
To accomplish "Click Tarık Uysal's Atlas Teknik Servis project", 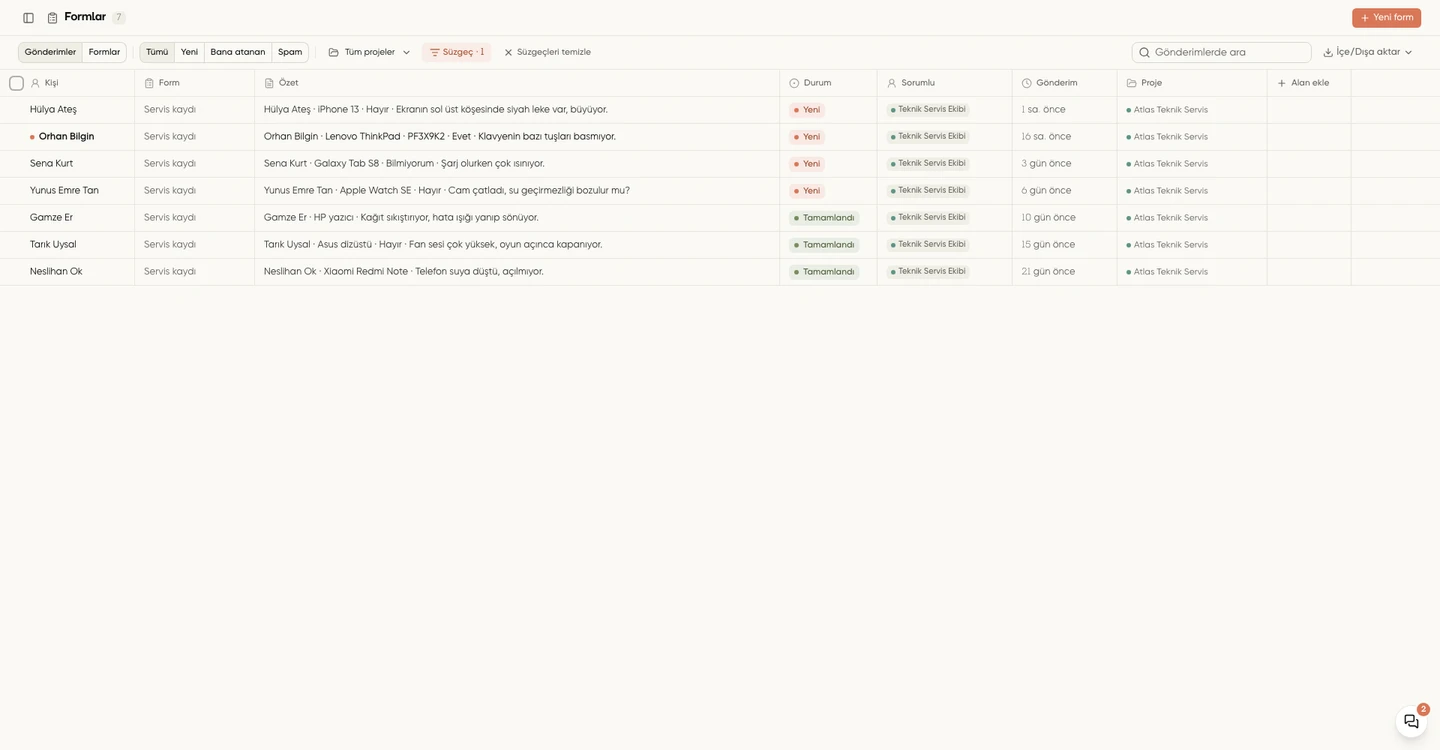I will pos(1167,245).
